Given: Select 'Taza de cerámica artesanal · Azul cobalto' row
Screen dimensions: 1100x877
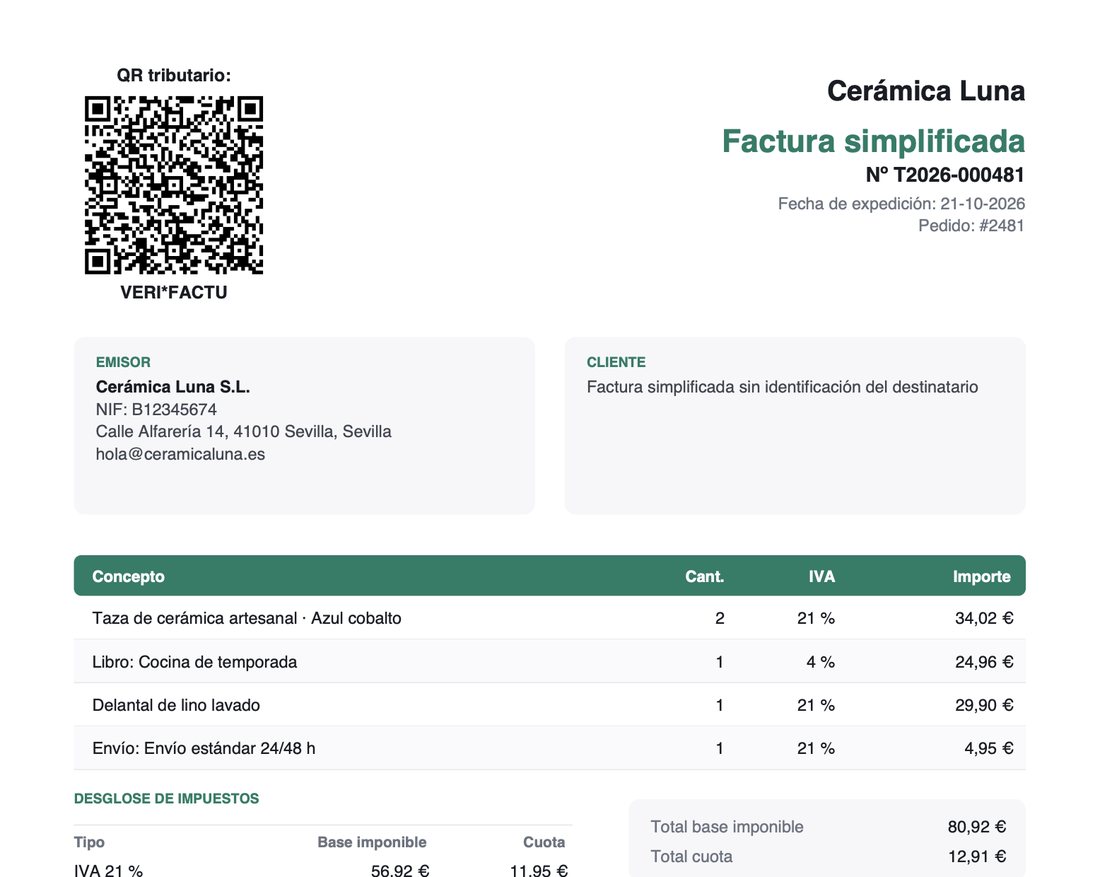Looking at the screenshot, I should (x=549, y=618).
